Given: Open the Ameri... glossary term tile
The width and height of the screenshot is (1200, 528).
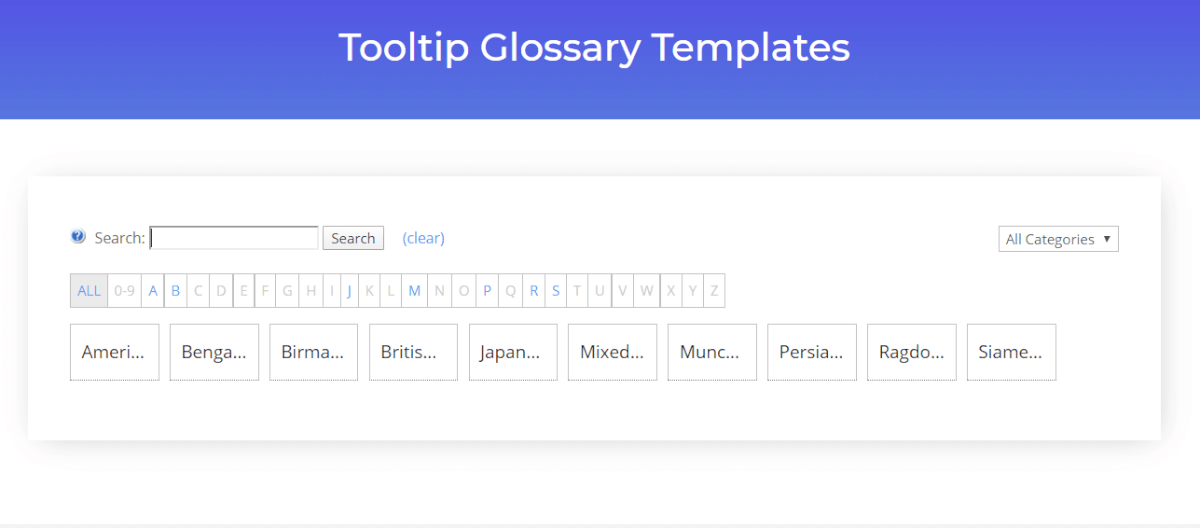Looking at the screenshot, I should tap(114, 352).
